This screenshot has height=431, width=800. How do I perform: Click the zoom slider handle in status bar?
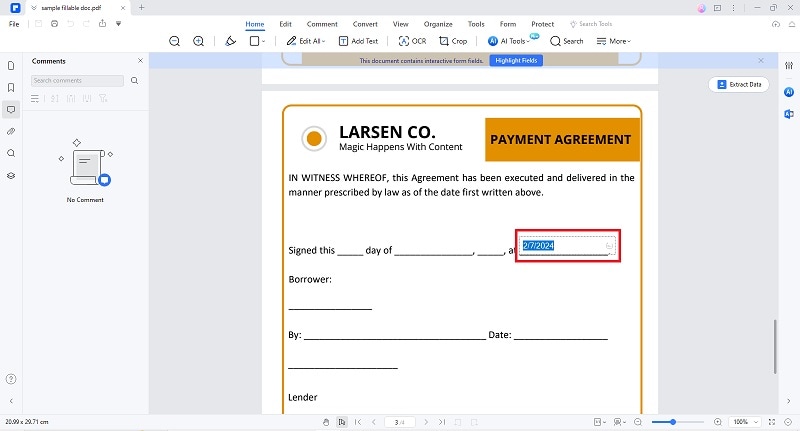coord(673,422)
